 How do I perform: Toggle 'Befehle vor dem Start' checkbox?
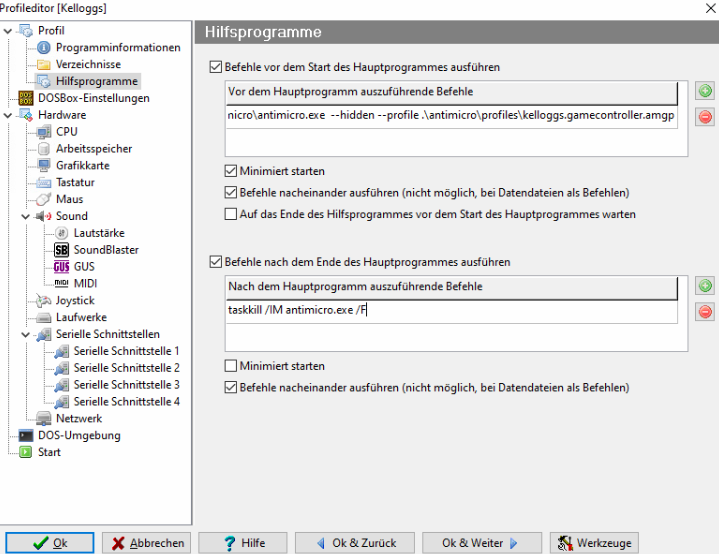click(216, 68)
